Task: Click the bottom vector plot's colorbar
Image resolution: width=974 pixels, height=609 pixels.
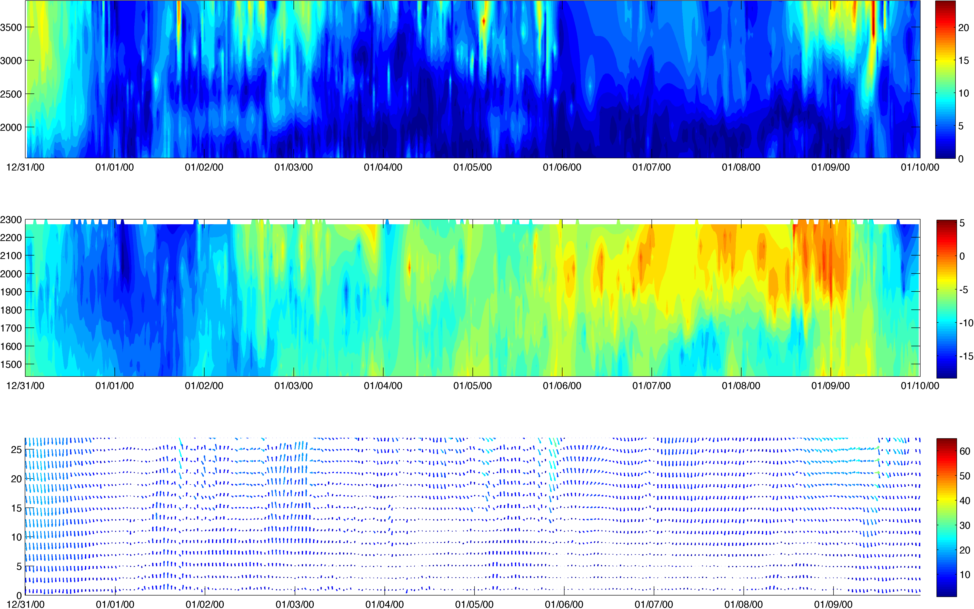Action: click(x=945, y=517)
